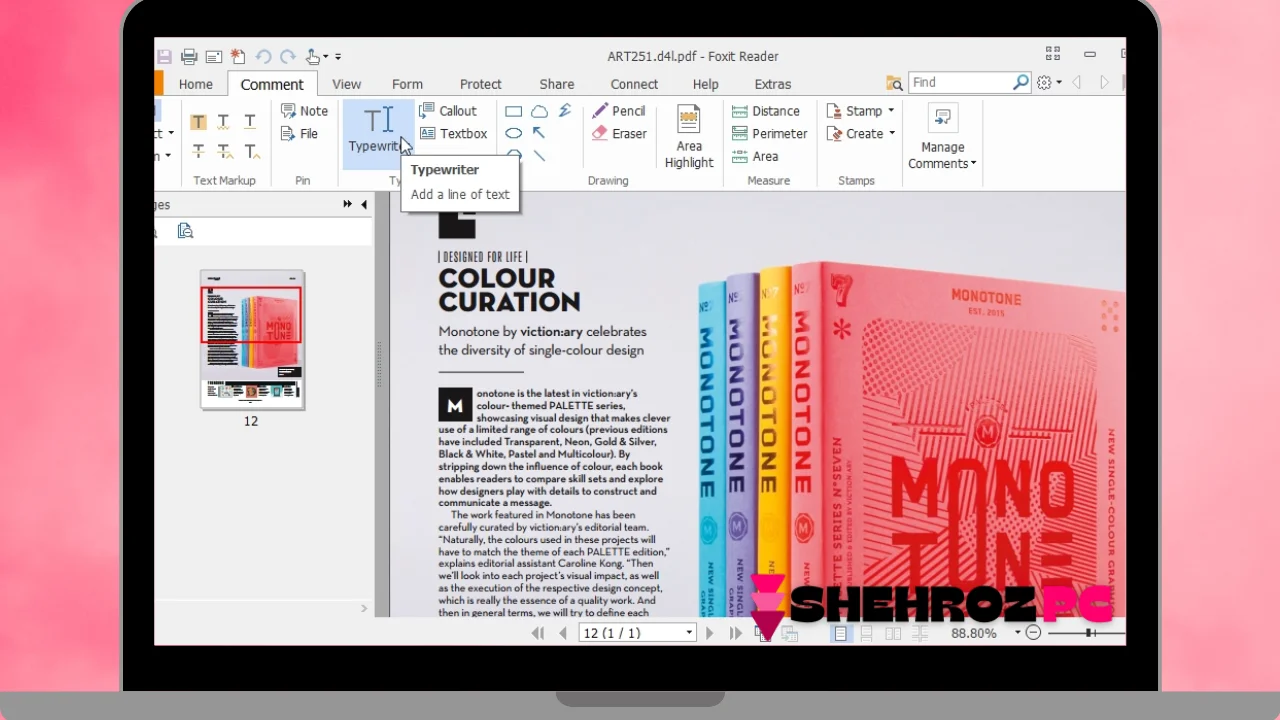Click the Print icon in quick access toolbar
The height and width of the screenshot is (720, 1280).
[x=189, y=57]
